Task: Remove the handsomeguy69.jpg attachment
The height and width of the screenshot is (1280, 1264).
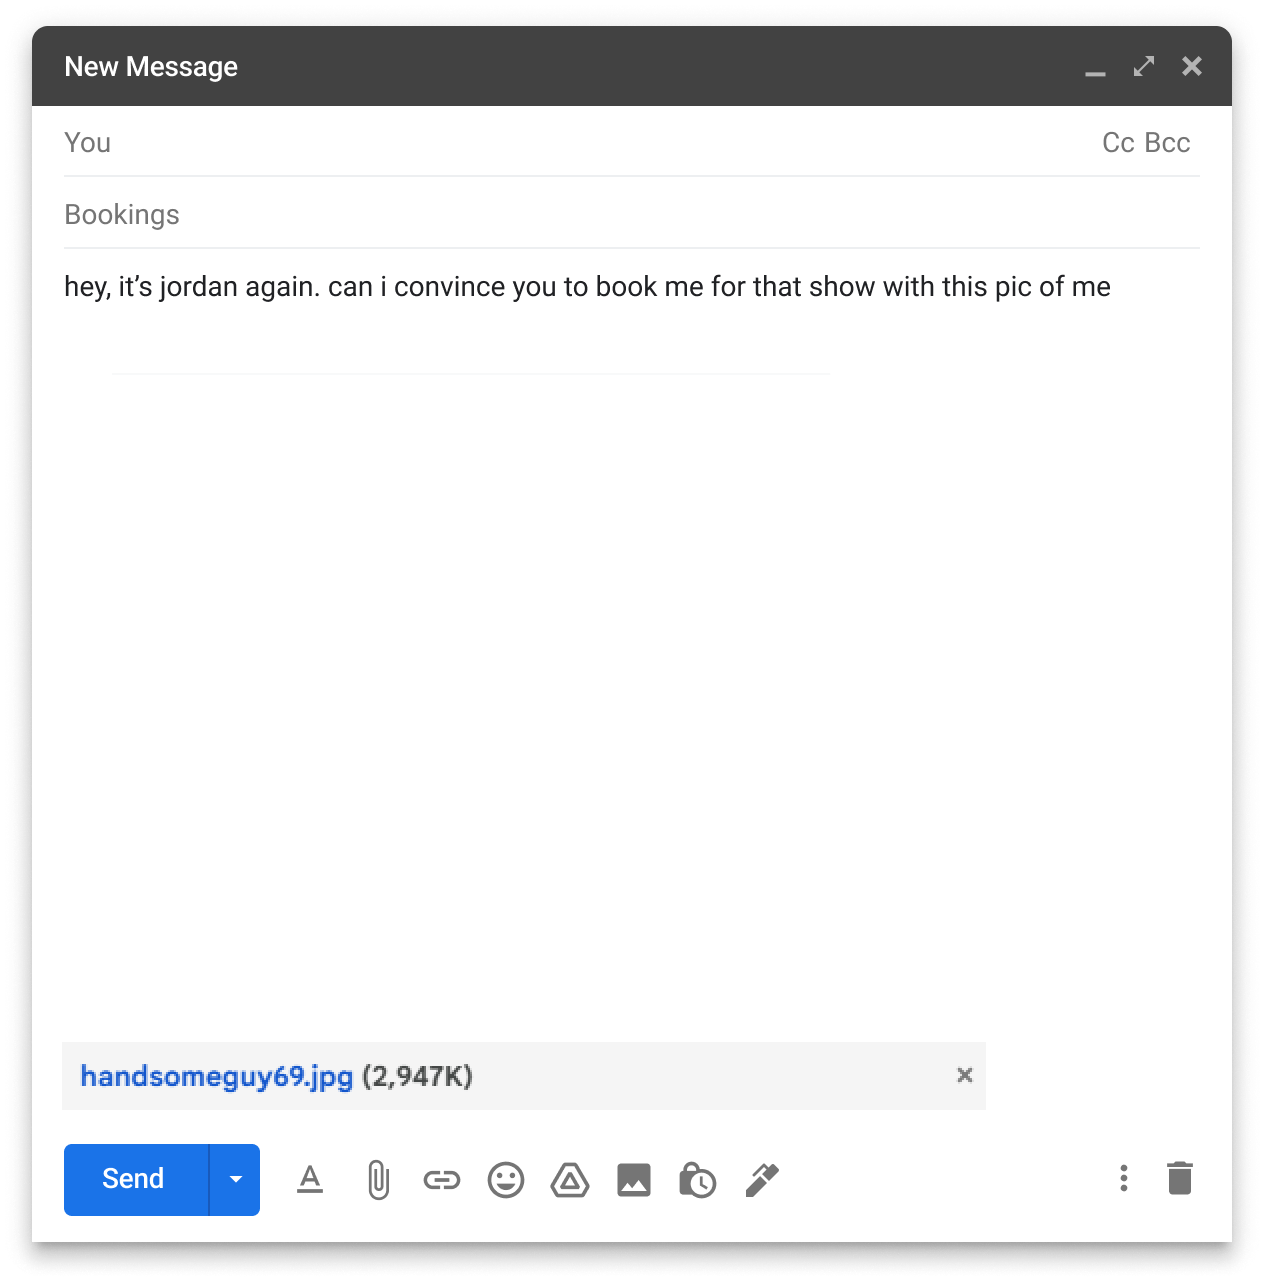Action: (x=964, y=1075)
